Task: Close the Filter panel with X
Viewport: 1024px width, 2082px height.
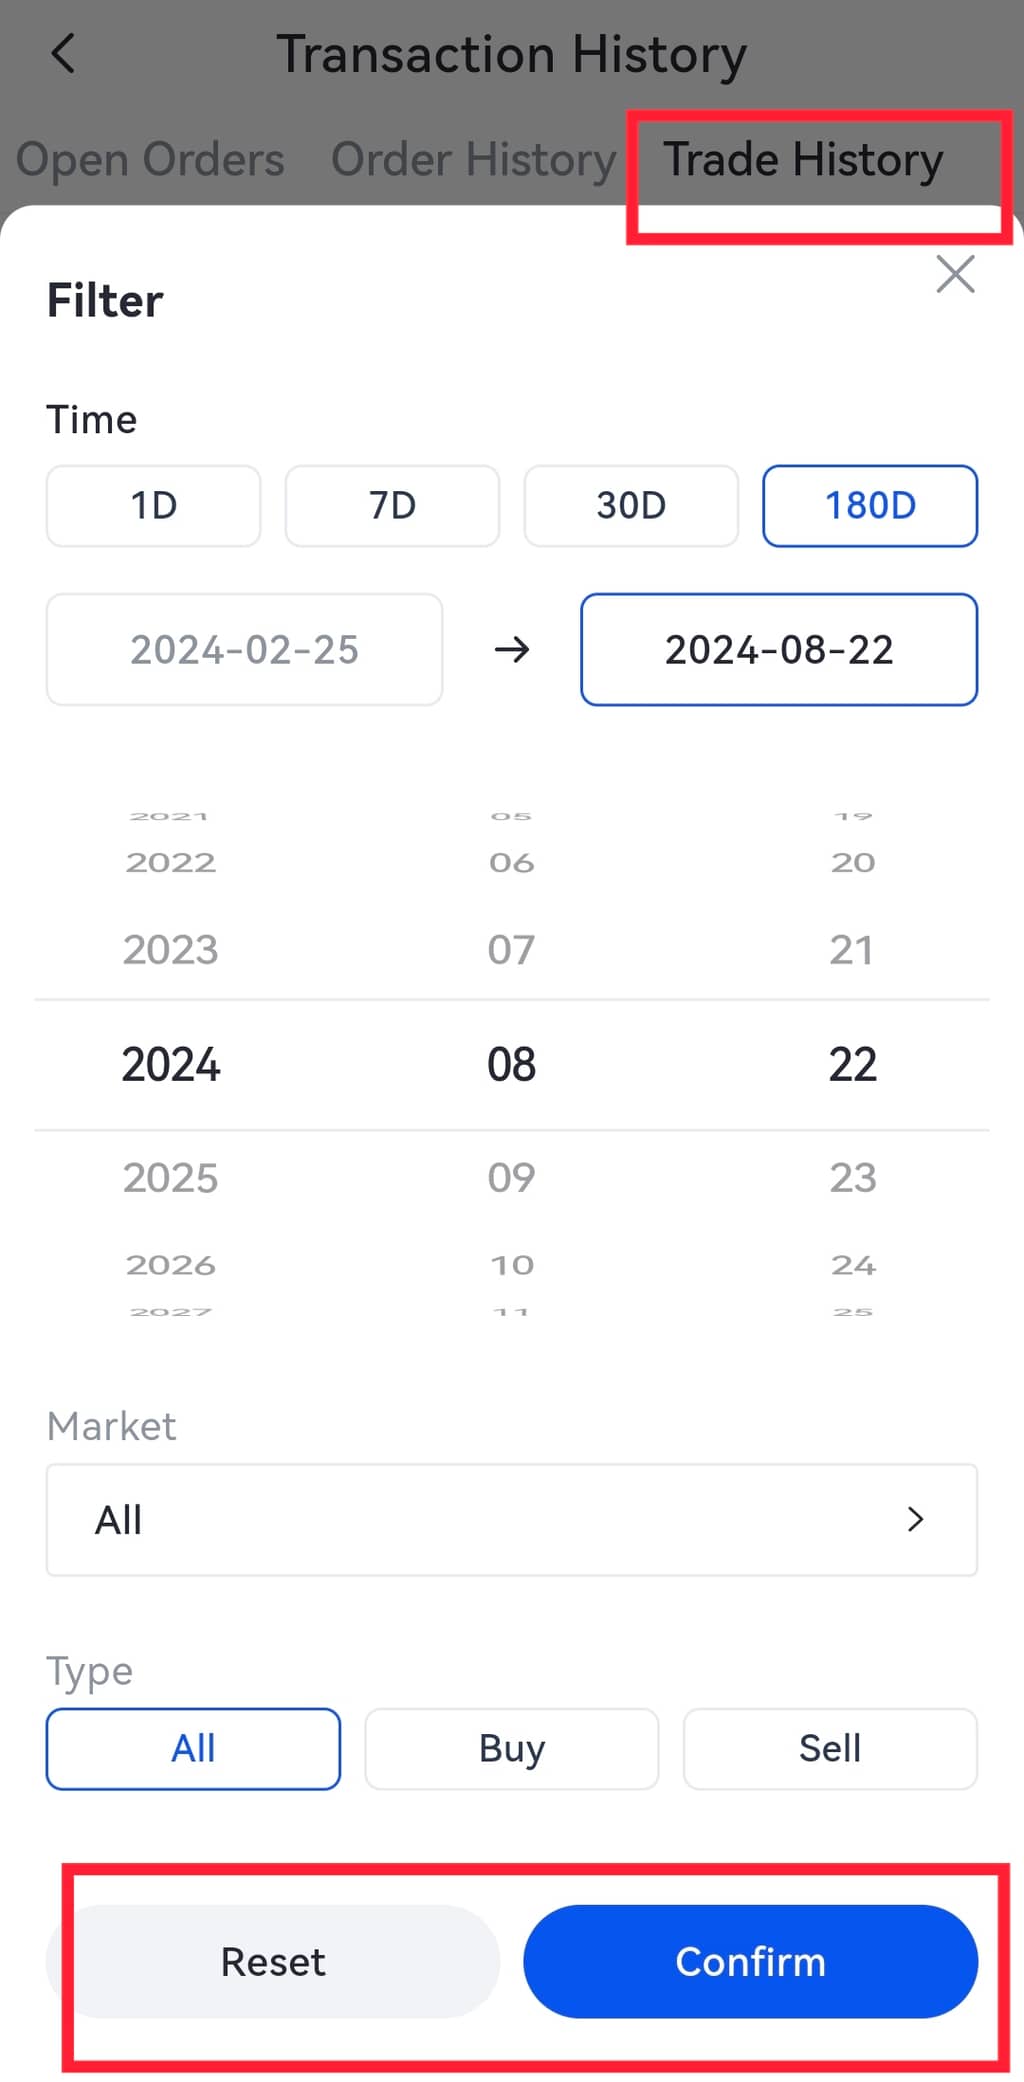Action: [955, 274]
